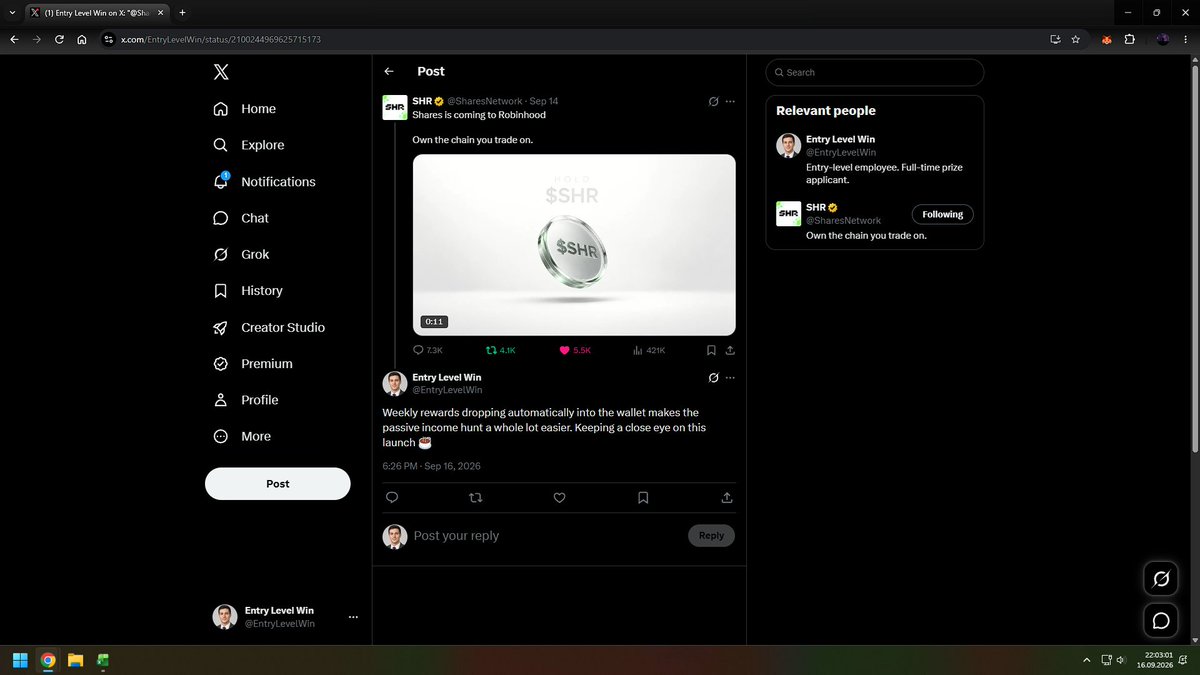Open the more options on SHR post
1200x675 pixels.
pyautogui.click(x=730, y=101)
